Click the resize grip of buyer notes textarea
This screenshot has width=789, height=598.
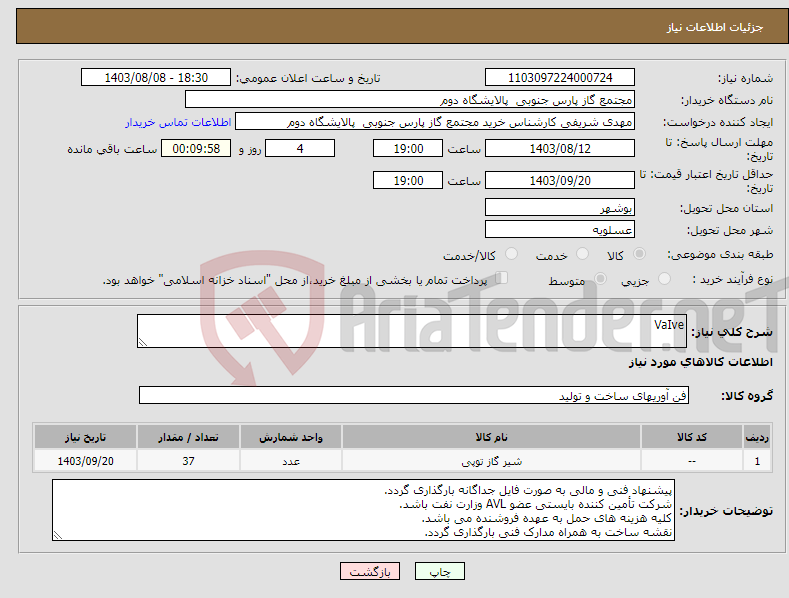click(x=57, y=536)
